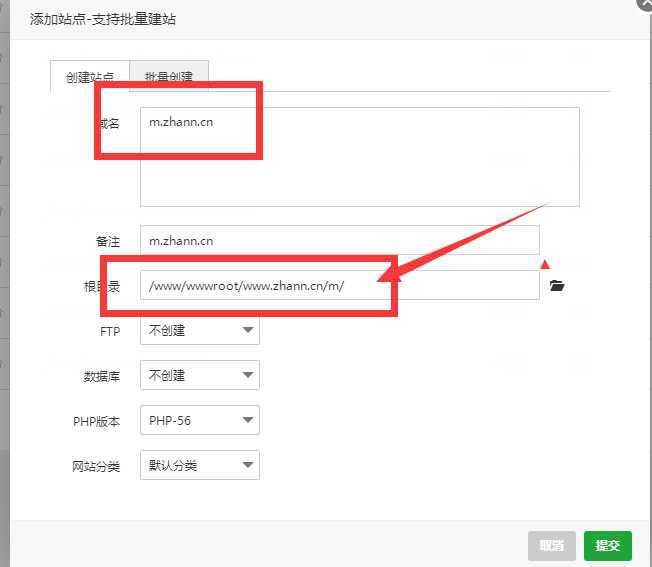Open the 网站分类 dropdown showing 默认分类
Image resolution: width=652 pixels, height=567 pixels.
[200, 465]
